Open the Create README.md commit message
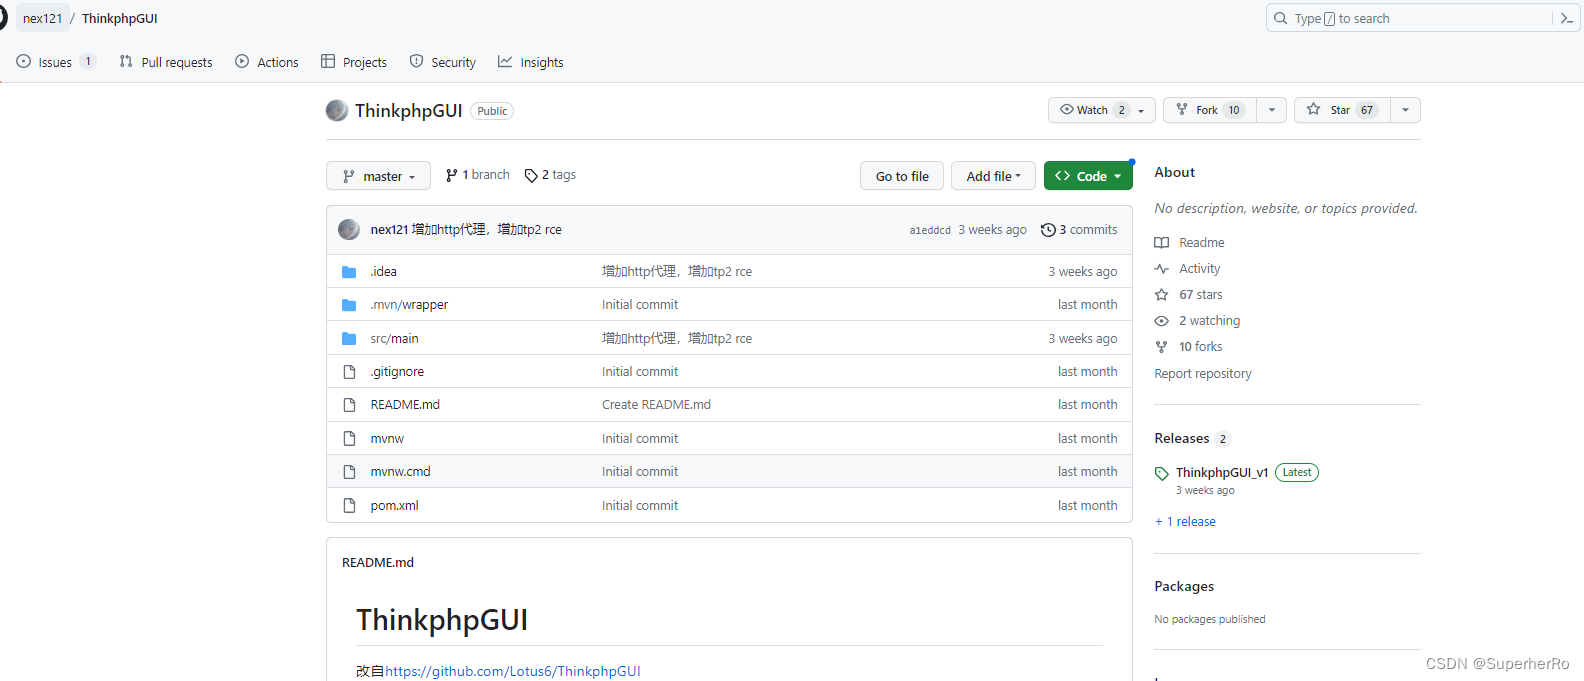1584x681 pixels. coord(656,405)
